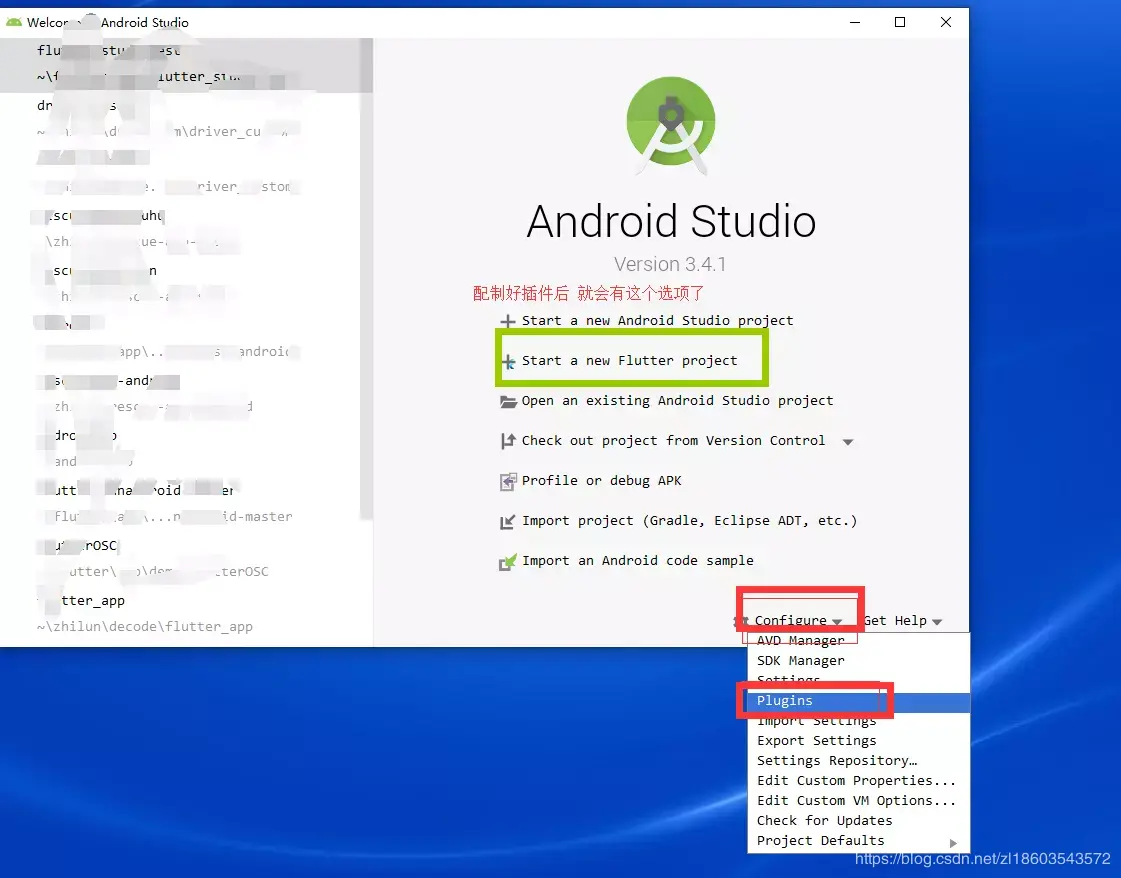Maximize the Android Studio welcome window
Image resolution: width=1121 pixels, height=878 pixels.
point(900,22)
